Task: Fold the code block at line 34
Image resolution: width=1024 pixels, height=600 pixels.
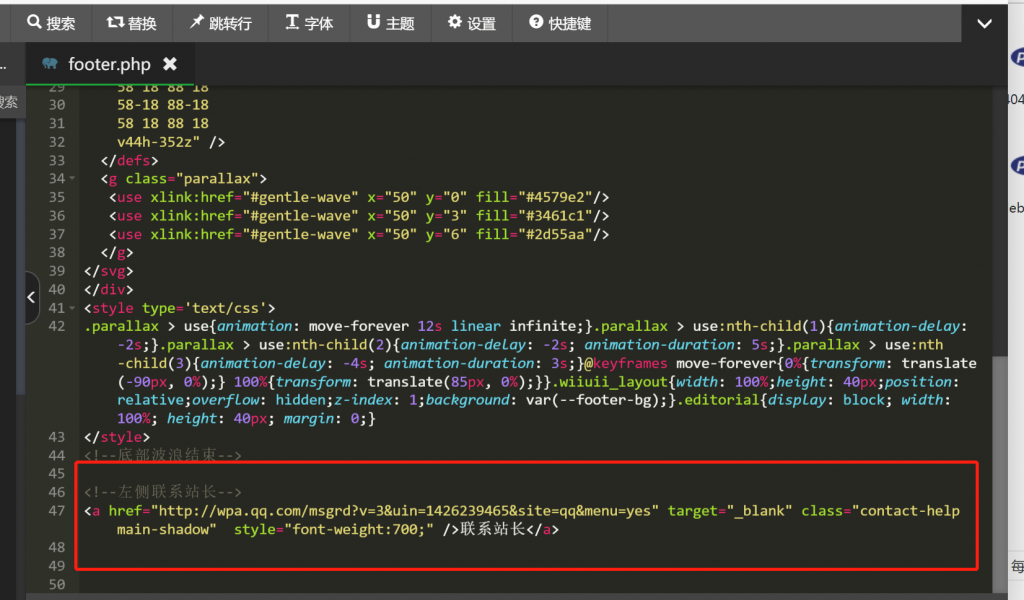Action: [x=72, y=179]
